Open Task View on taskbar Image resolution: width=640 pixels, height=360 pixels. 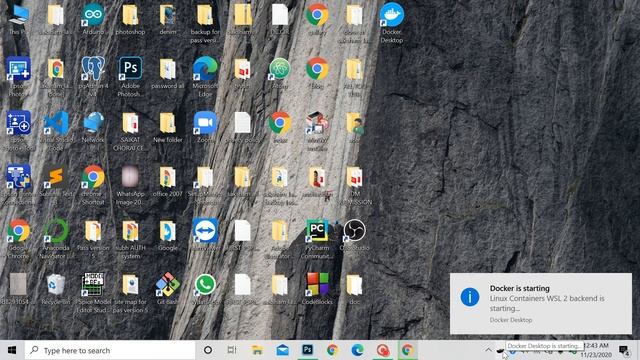click(232, 350)
